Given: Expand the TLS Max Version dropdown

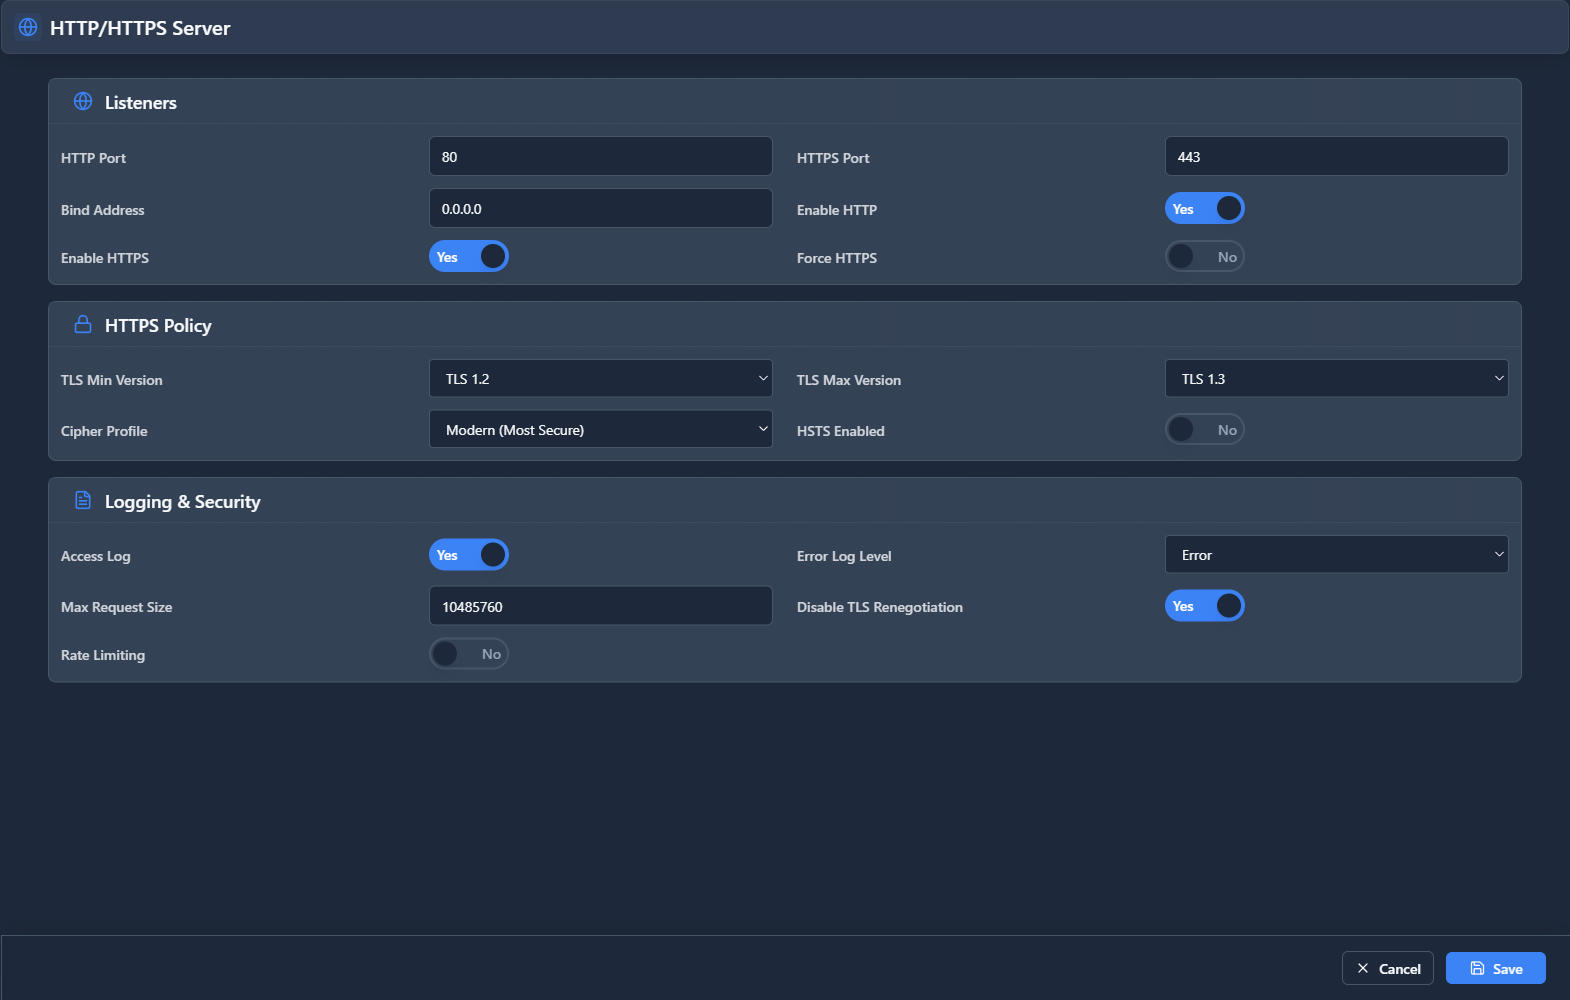Looking at the screenshot, I should [x=1336, y=379].
